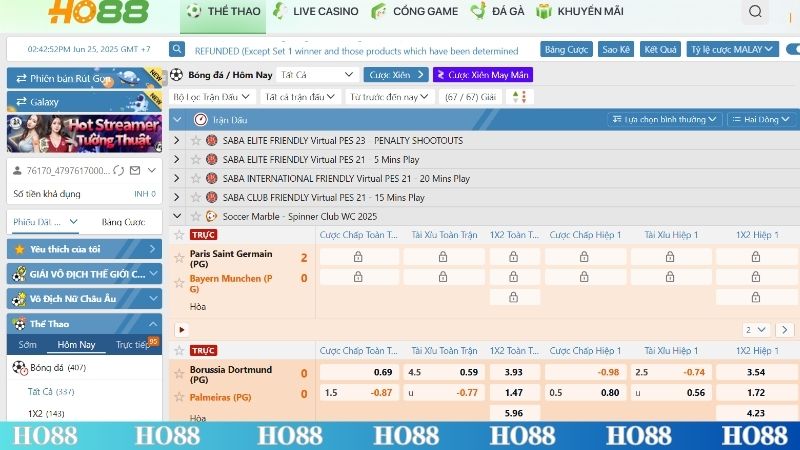The width and height of the screenshot is (800, 450).
Task: Click the user profile icon beside account number
Action: point(17,170)
